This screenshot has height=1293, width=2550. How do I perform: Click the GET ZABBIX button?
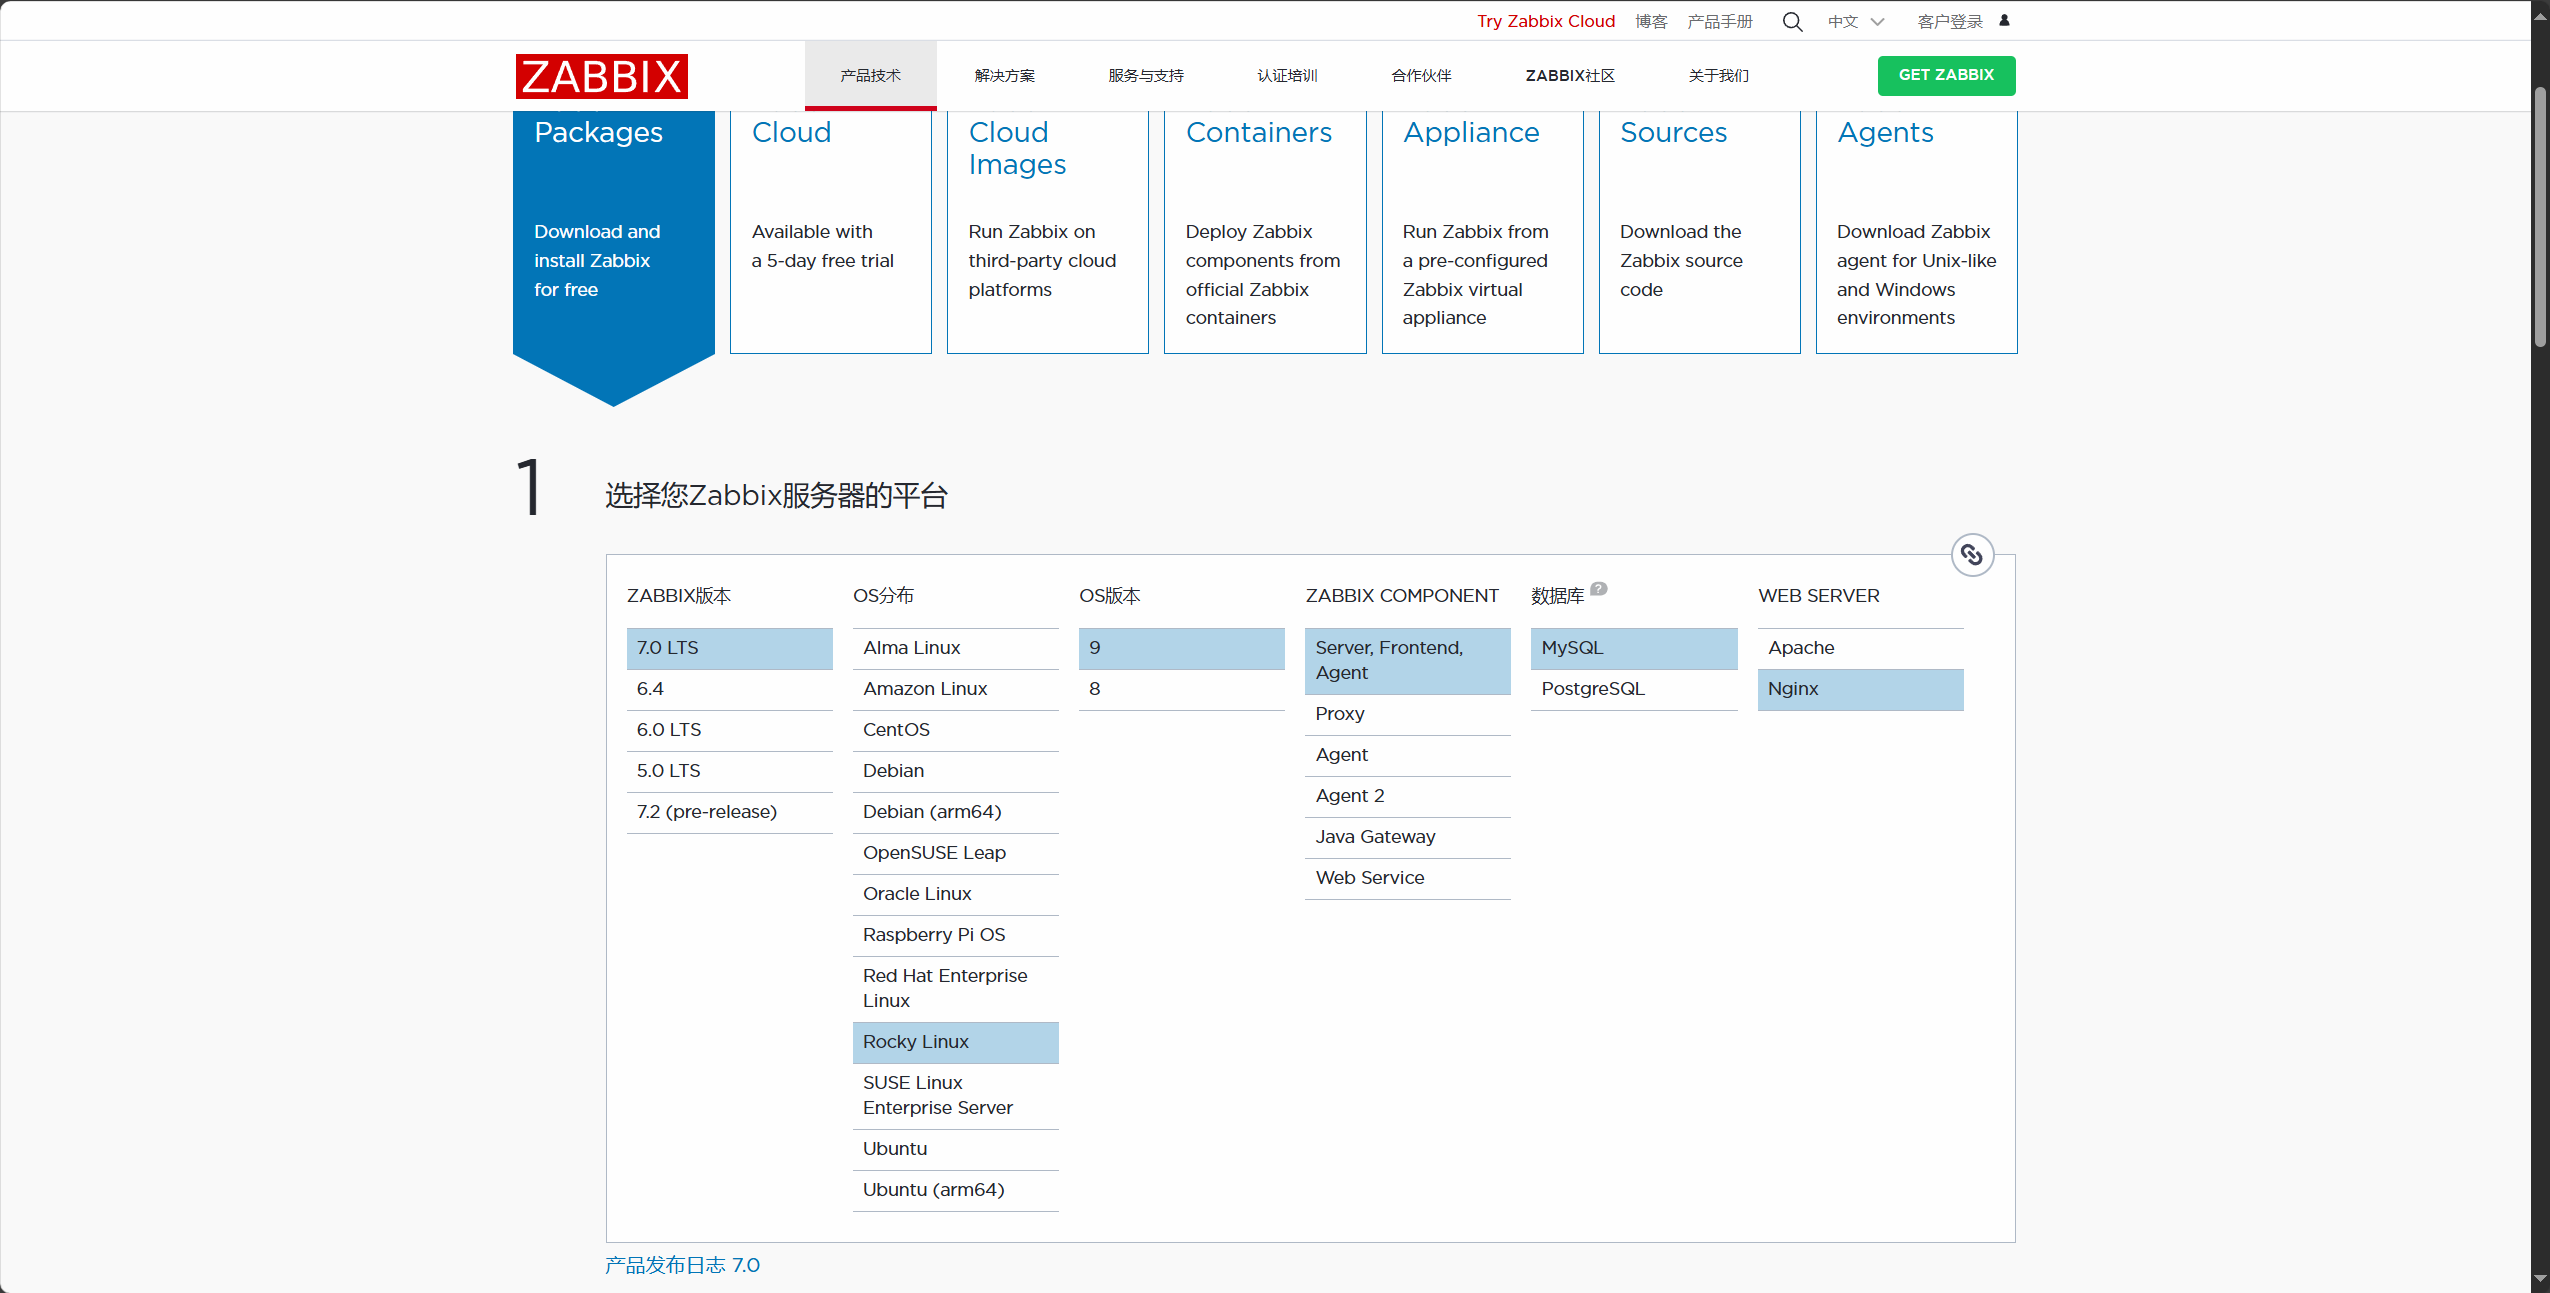tap(1945, 76)
